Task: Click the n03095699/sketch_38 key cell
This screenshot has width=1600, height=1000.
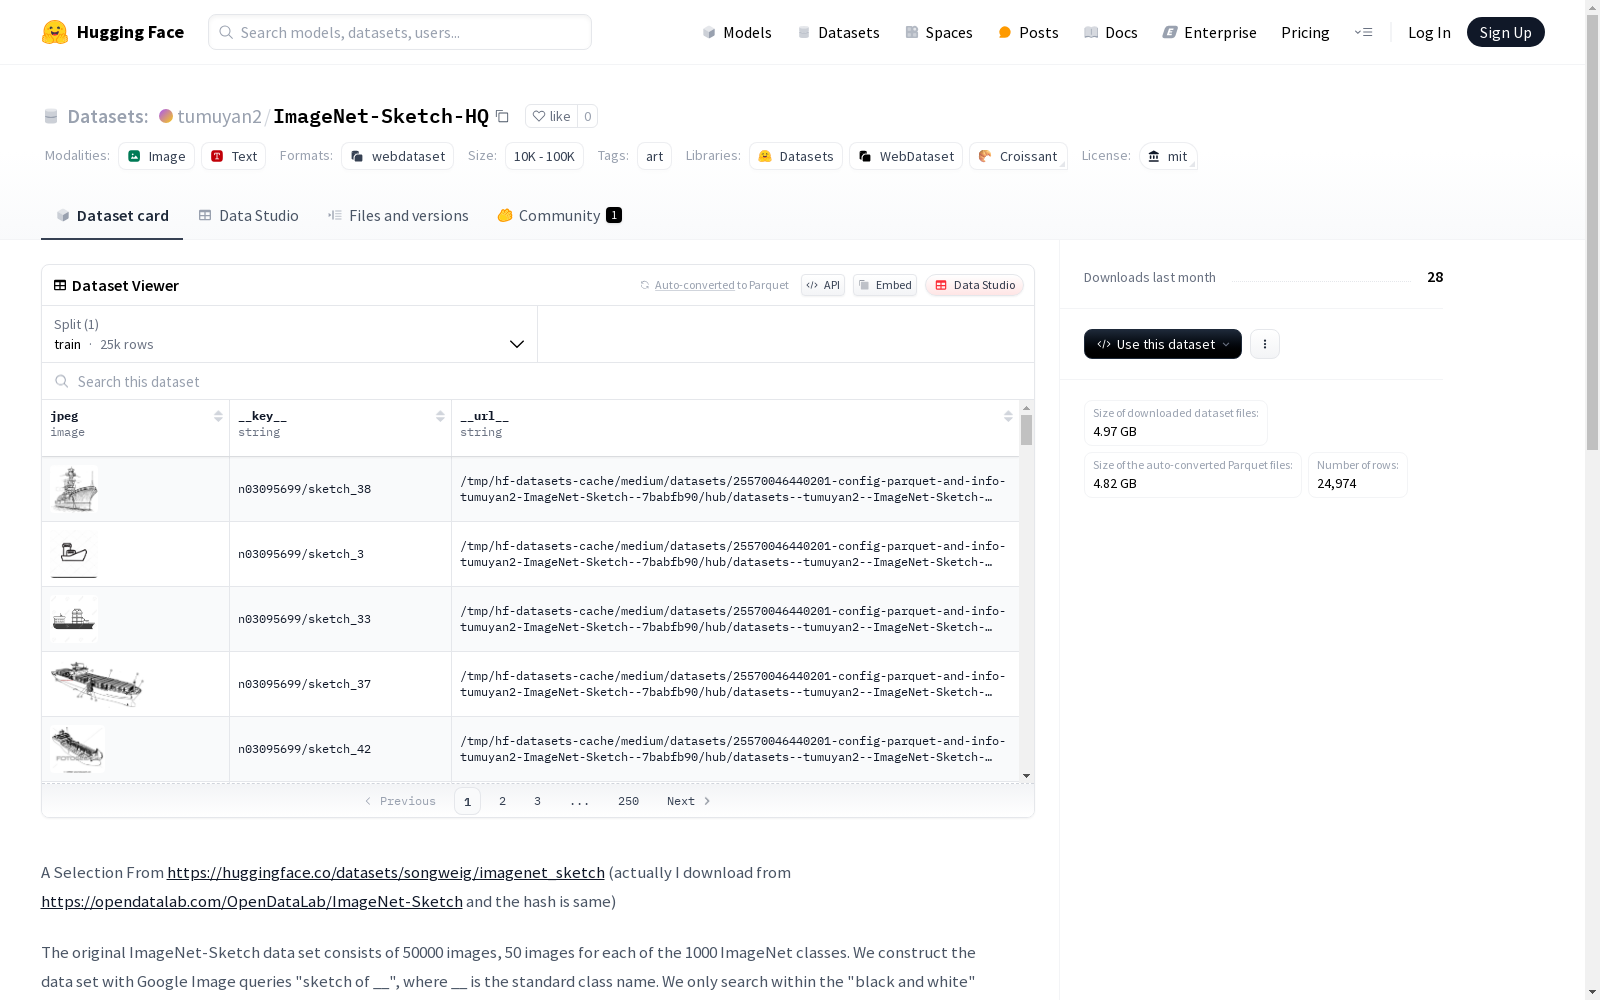Action: [340, 489]
